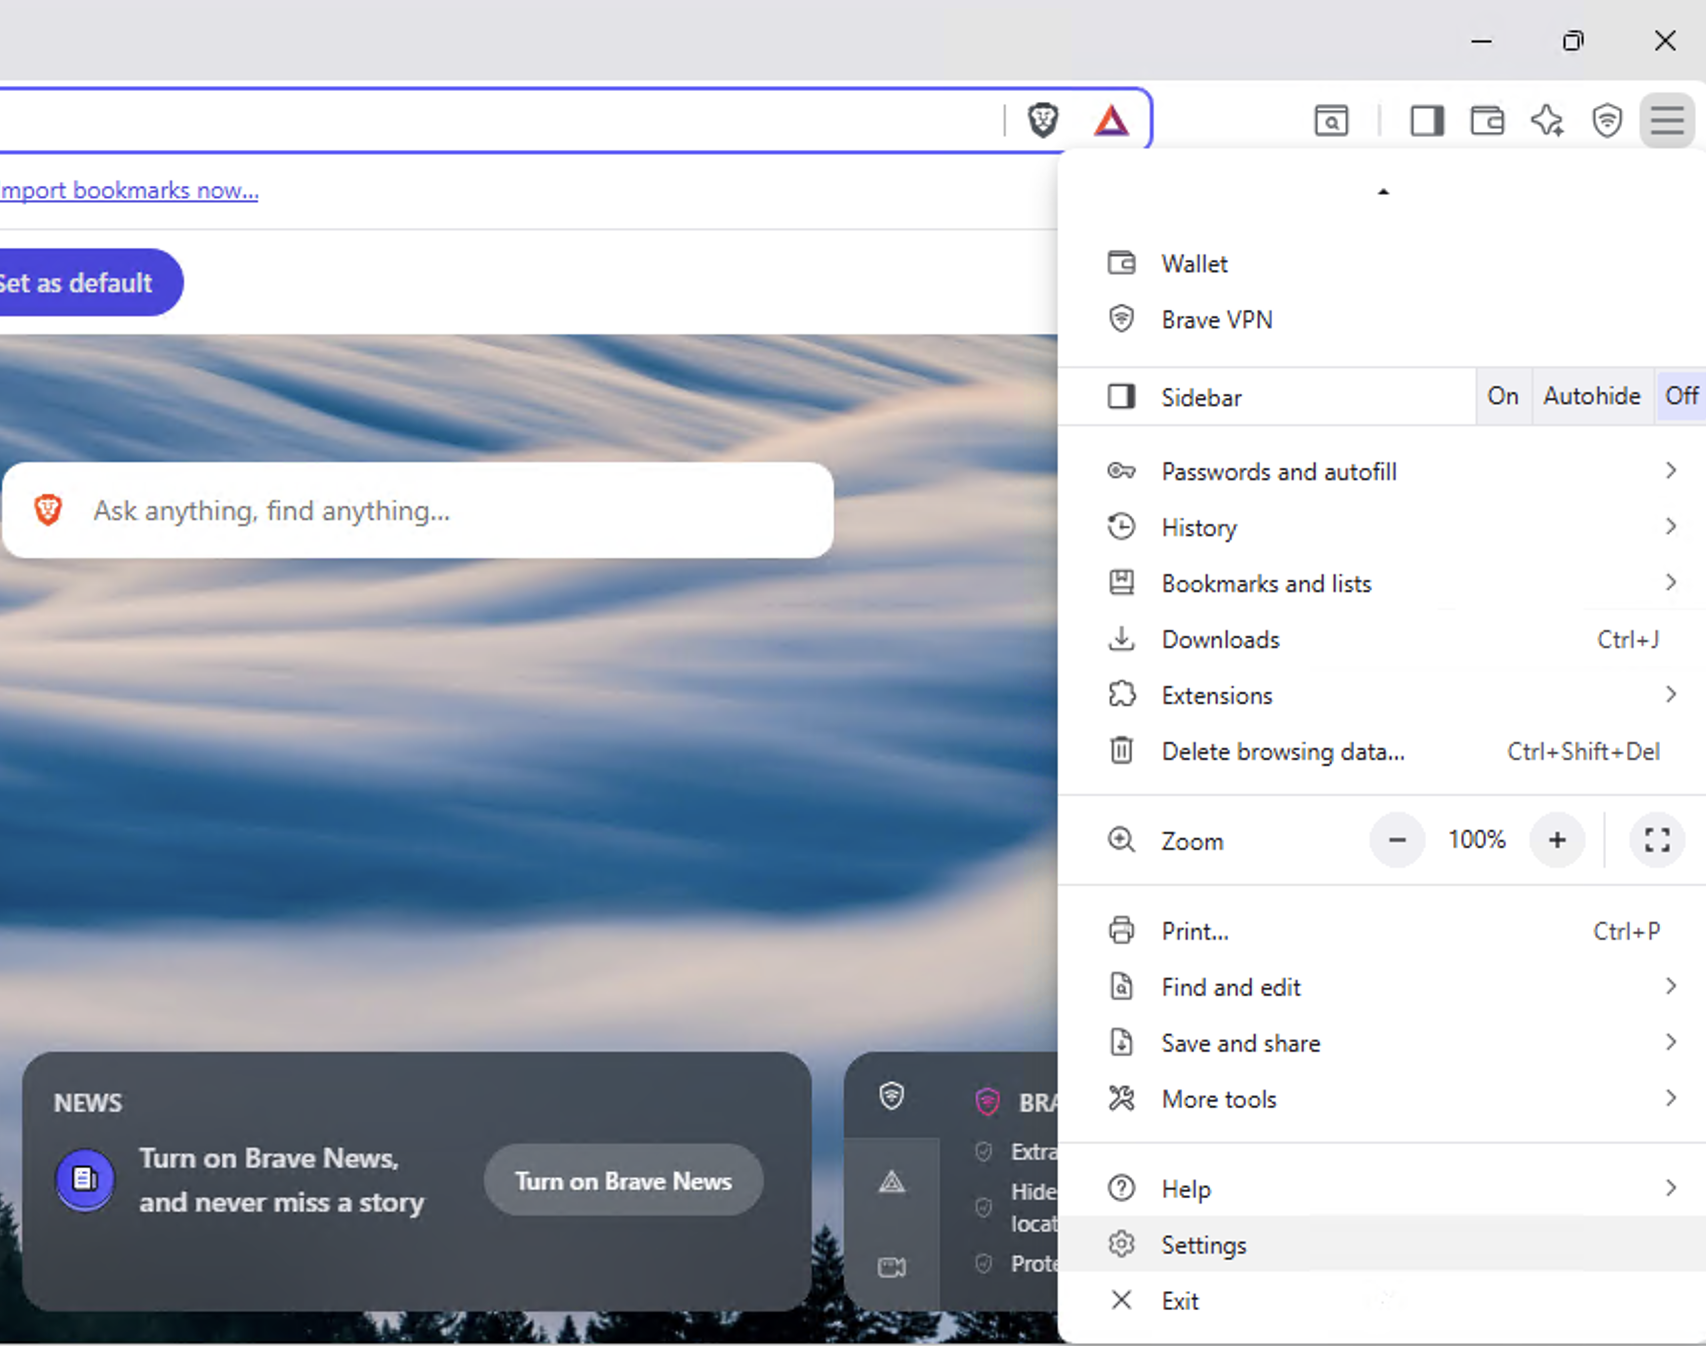Image resolution: width=1706 pixels, height=1346 pixels.
Task: Select Delete browsing data menu item
Action: pos(1283,751)
